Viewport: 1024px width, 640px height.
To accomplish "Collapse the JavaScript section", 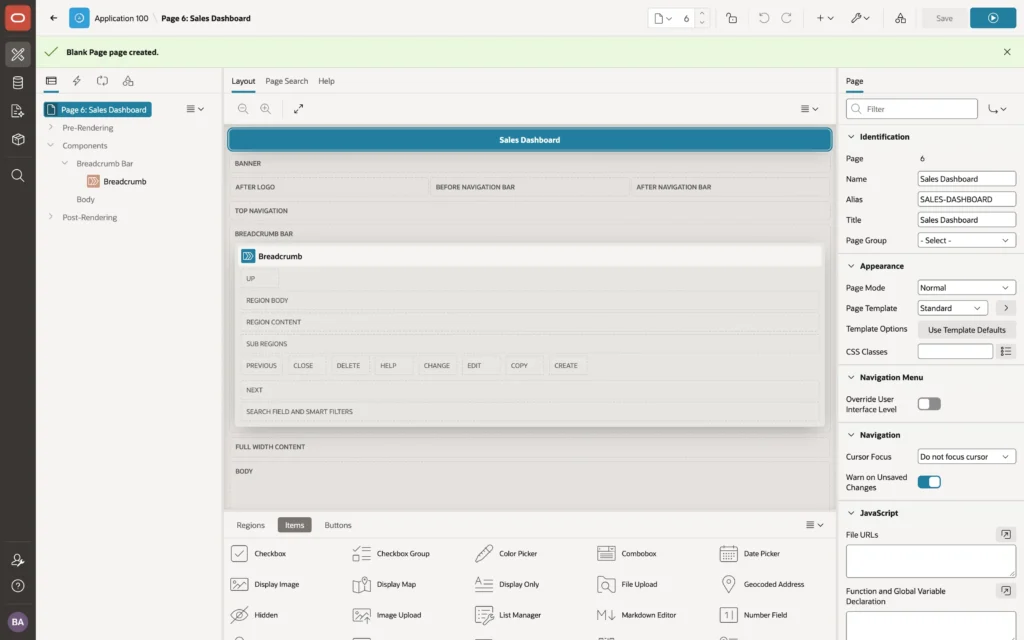I will 850,513.
